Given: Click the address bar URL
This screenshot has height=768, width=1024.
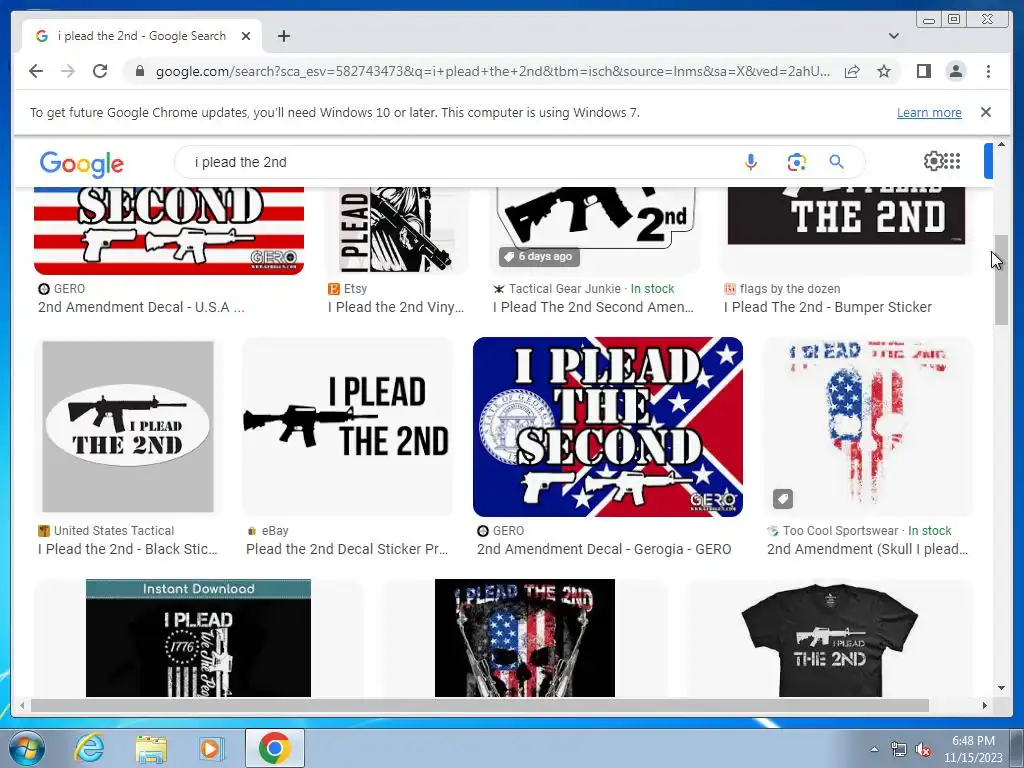Looking at the screenshot, I should pyautogui.click(x=493, y=71).
